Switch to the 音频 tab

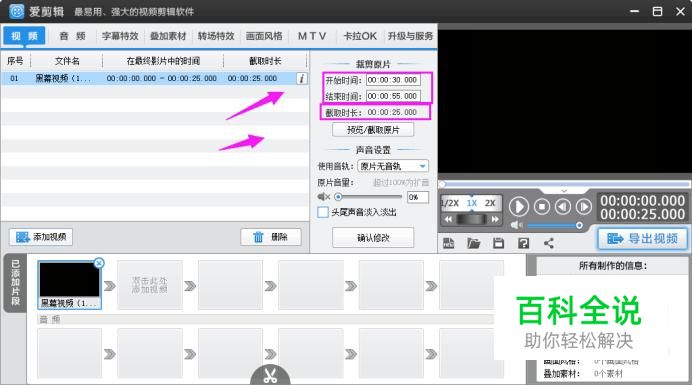72,36
